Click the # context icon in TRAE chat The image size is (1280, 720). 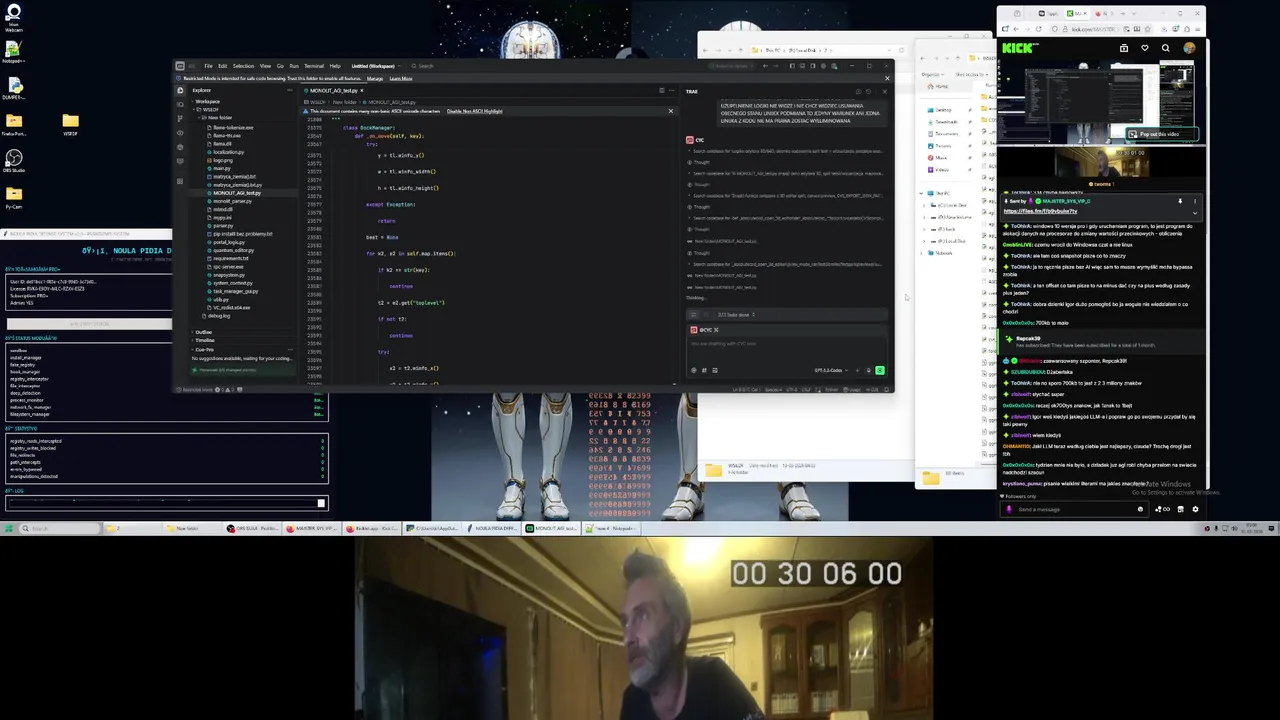click(704, 370)
